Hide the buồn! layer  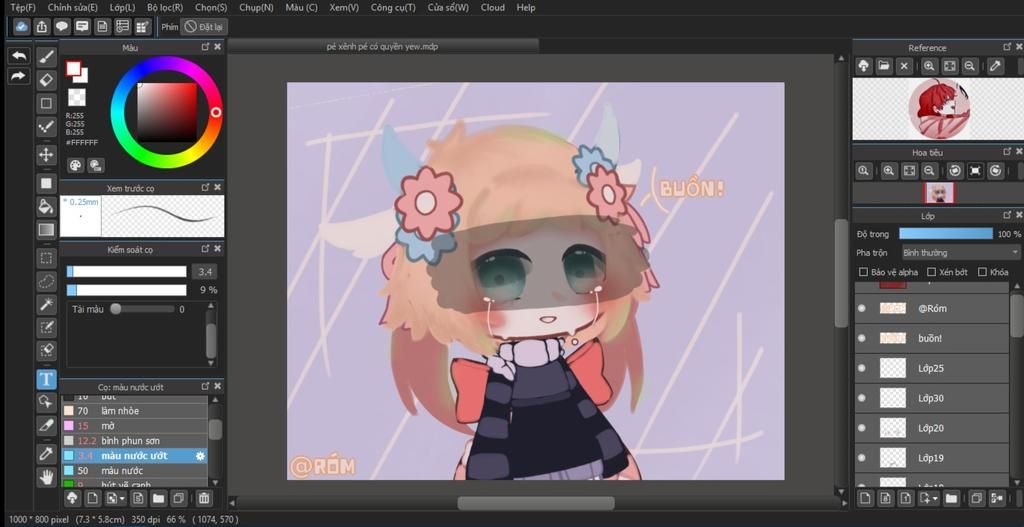pyautogui.click(x=861, y=338)
